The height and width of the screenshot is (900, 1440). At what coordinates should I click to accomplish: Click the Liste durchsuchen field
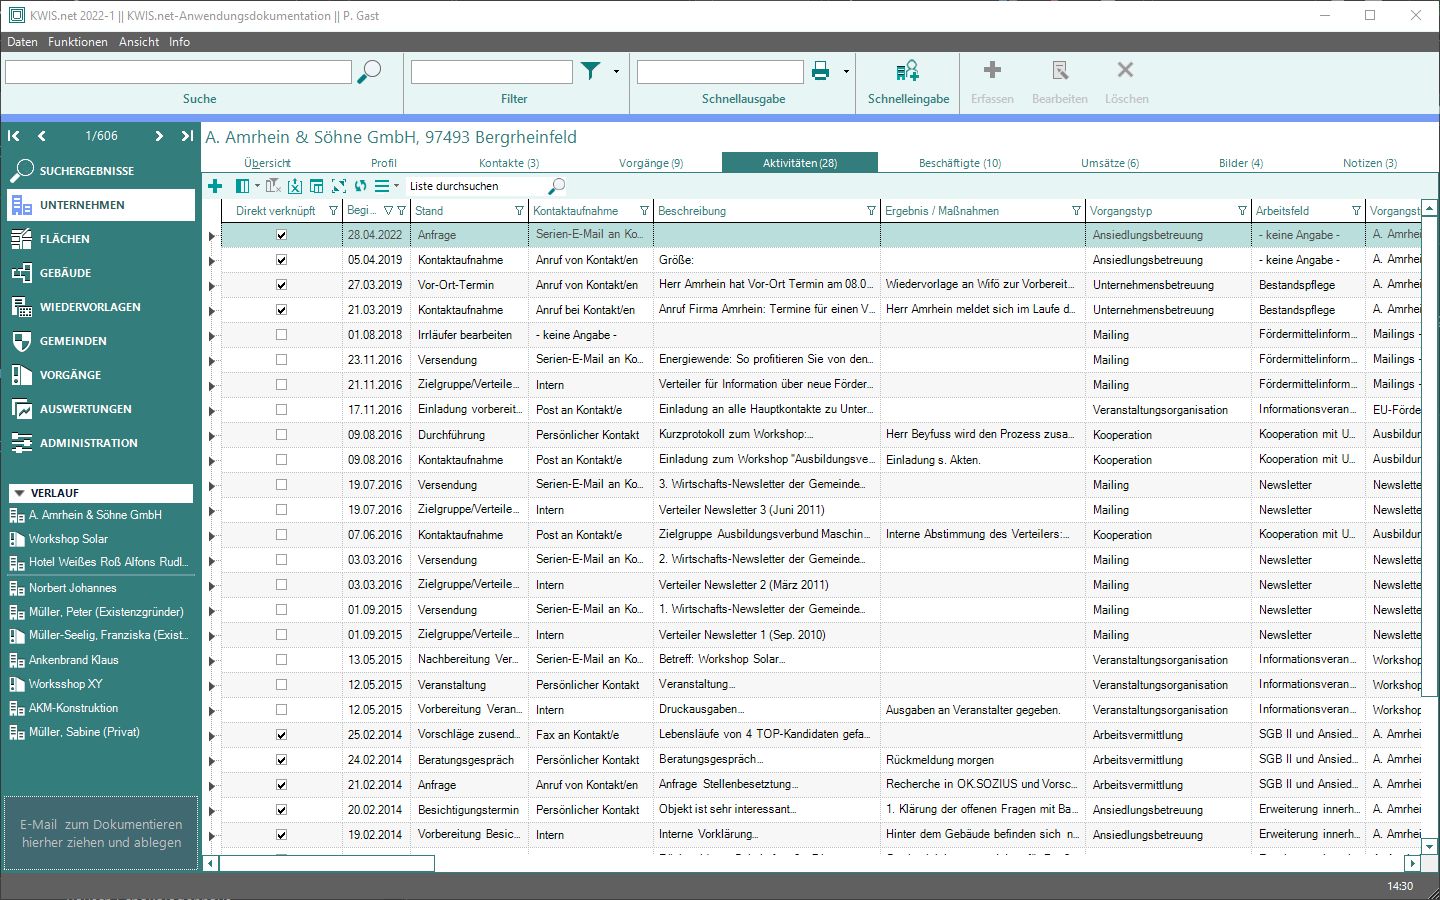475,186
